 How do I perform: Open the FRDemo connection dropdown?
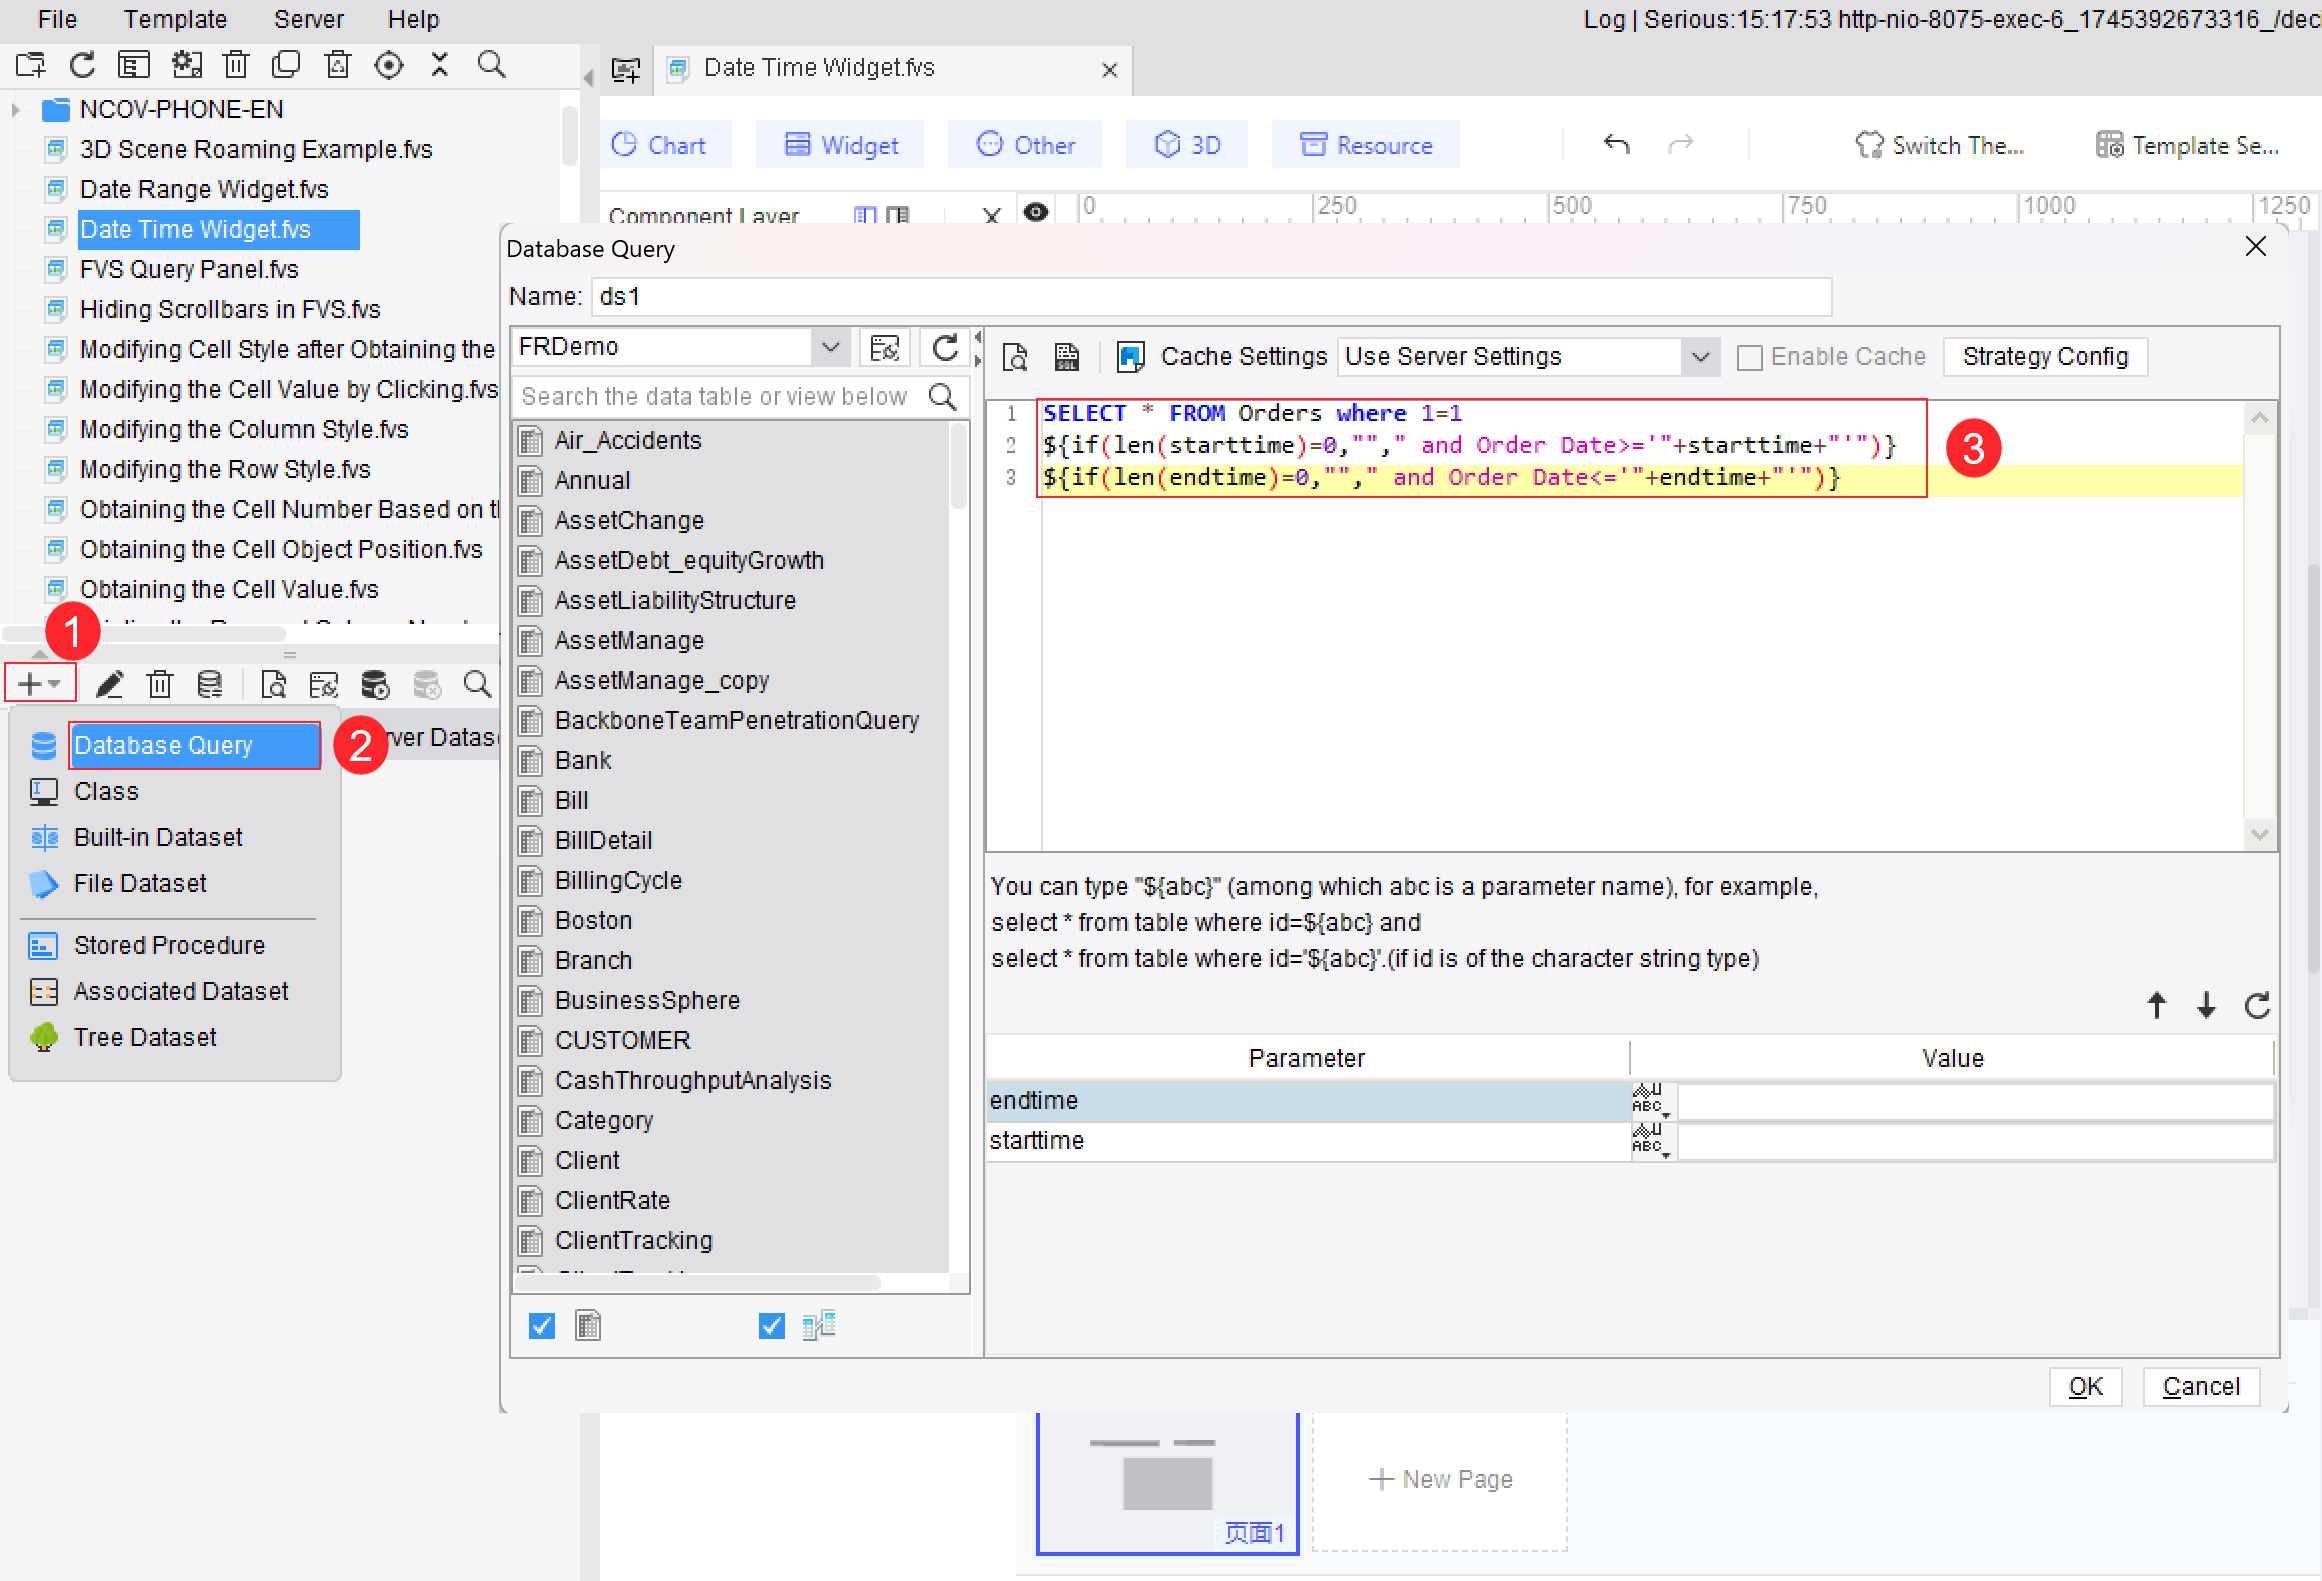tap(830, 347)
